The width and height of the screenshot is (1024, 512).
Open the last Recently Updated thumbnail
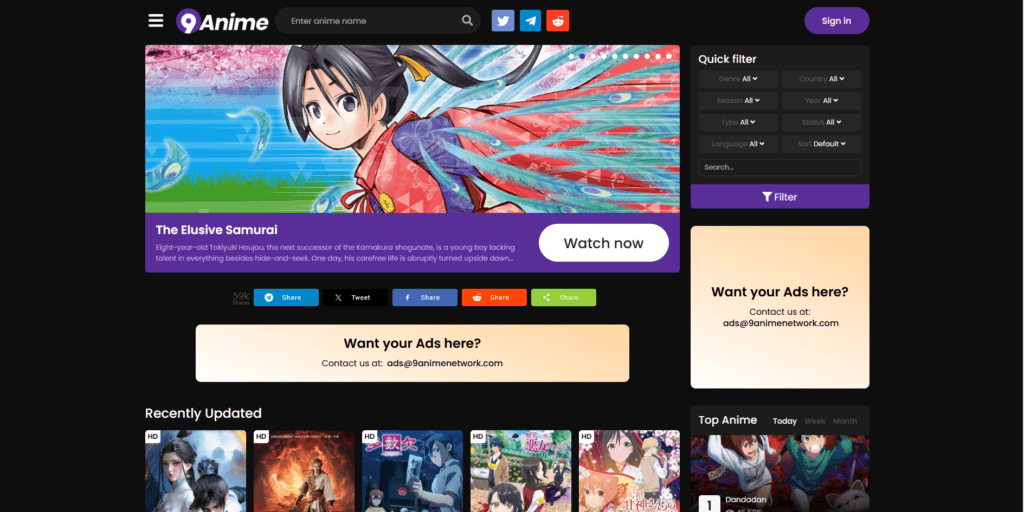[629, 471]
